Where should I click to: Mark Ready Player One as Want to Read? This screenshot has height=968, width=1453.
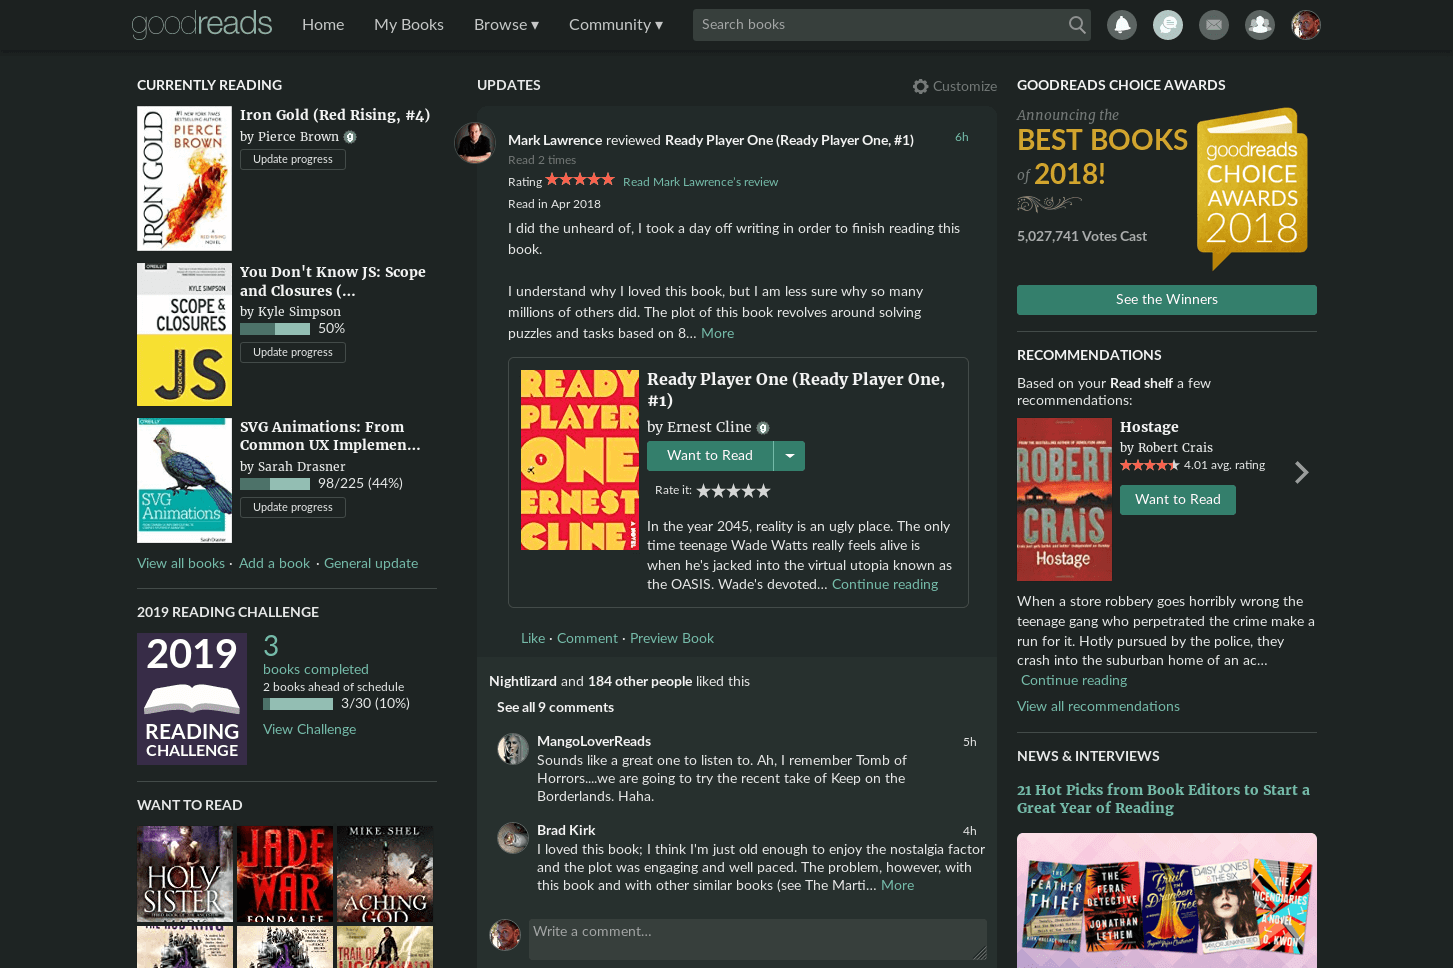click(710, 456)
